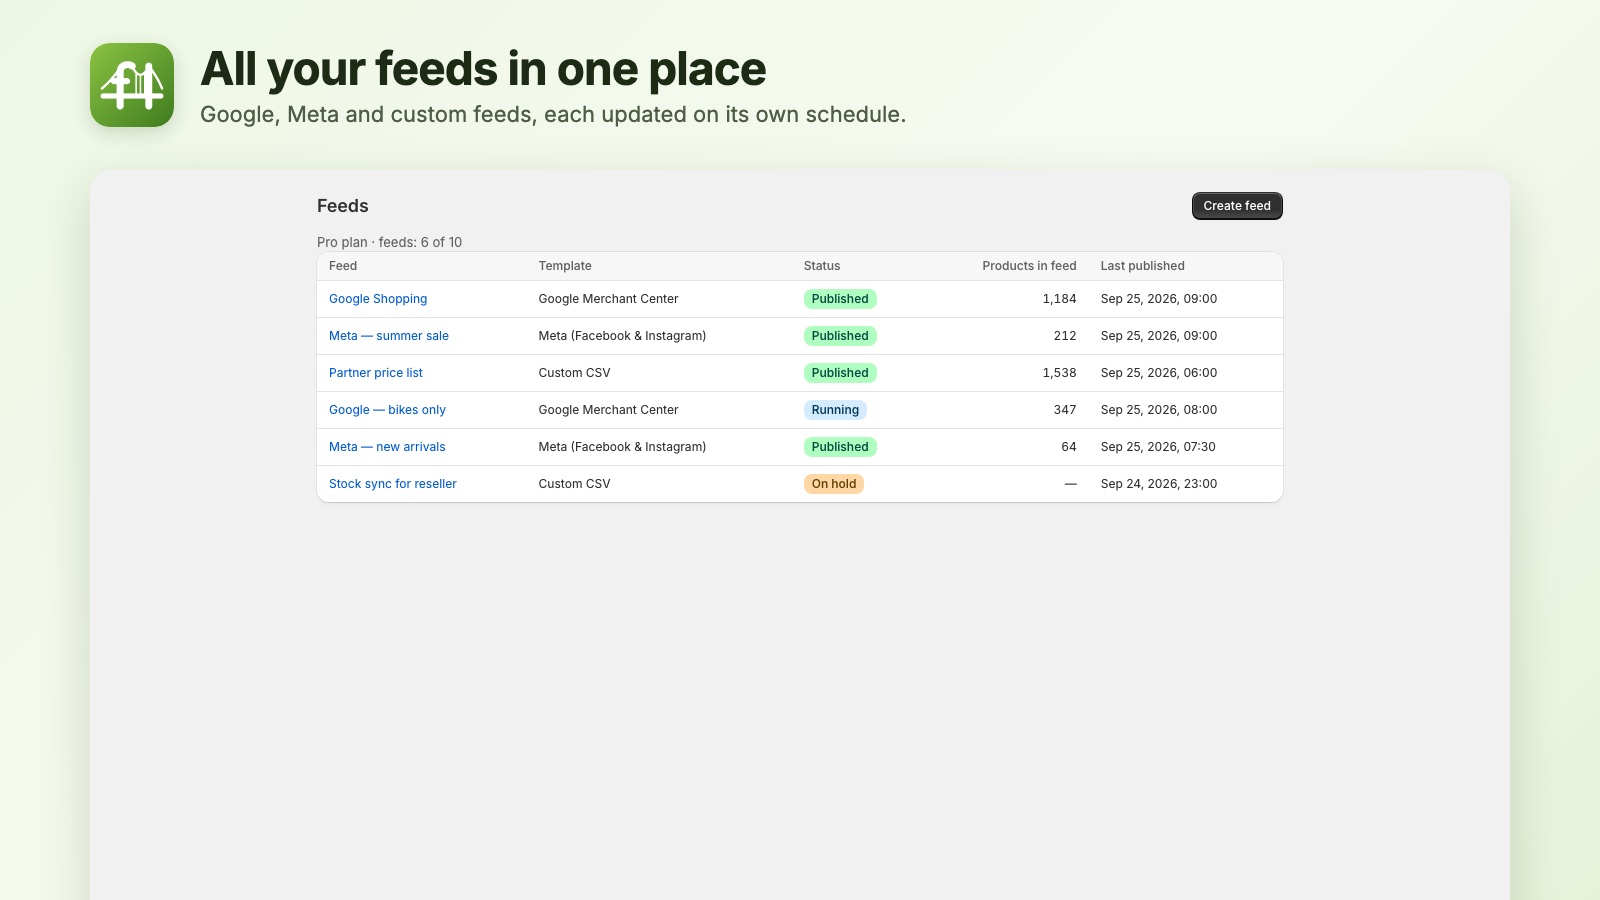The image size is (1600, 900).
Task: Click Meta — summer sale row's 09:00 timestamp
Action: 1159,336
